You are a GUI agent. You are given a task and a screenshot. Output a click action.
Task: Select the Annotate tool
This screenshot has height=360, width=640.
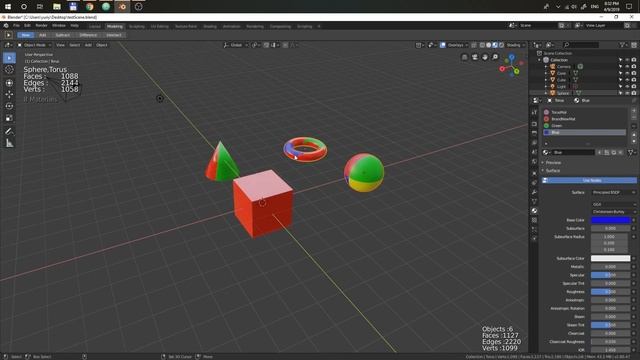click(9, 131)
